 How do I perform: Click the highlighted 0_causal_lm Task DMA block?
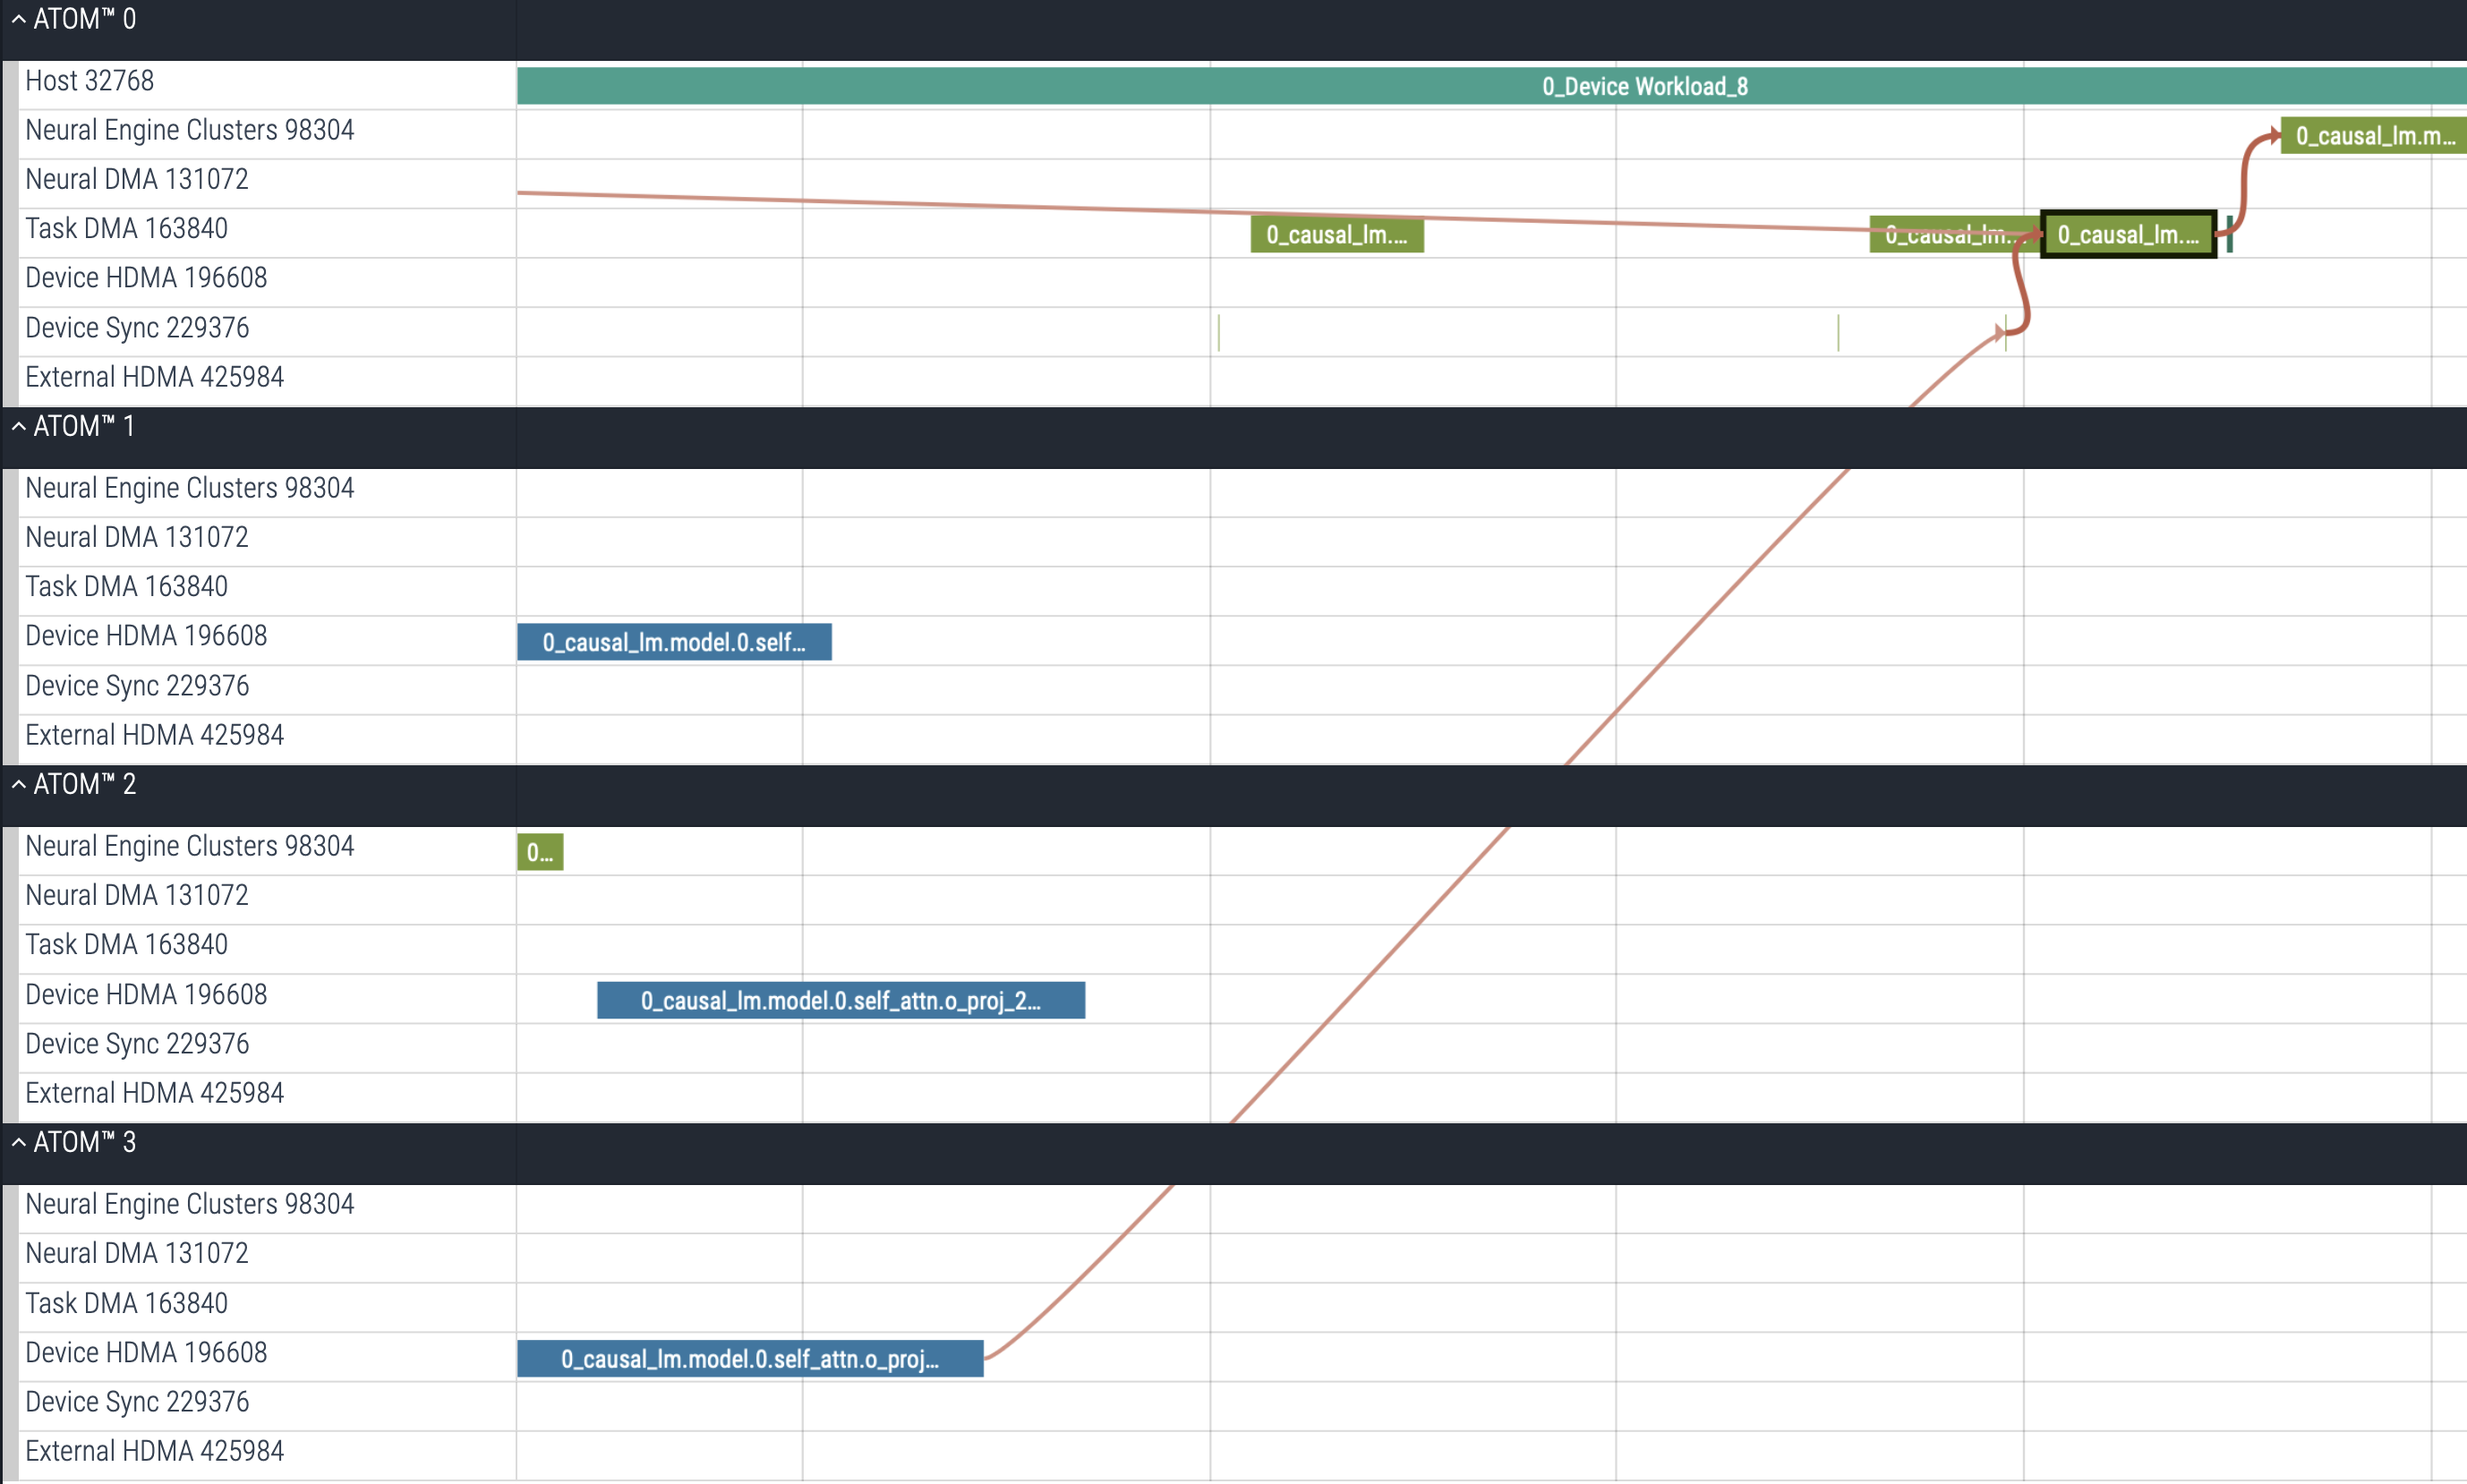2127,235
